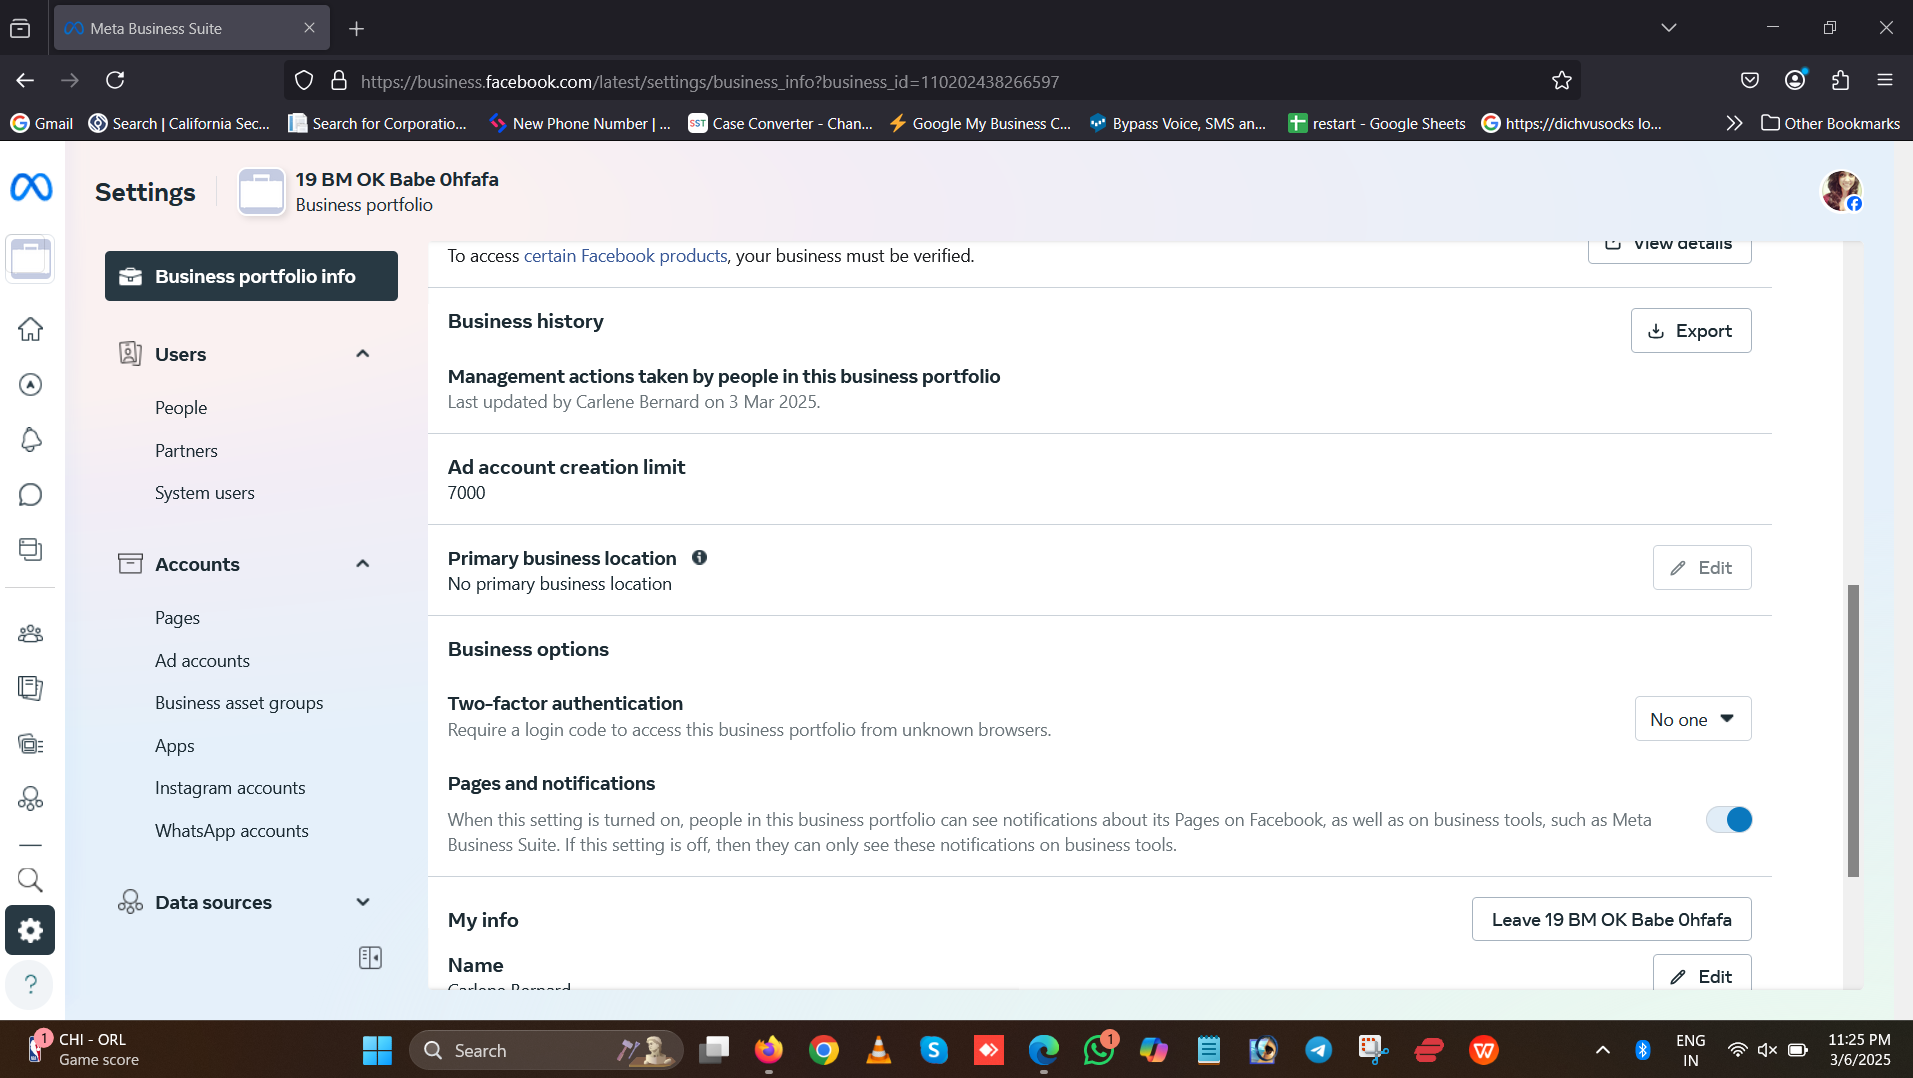
Task: Open the notifications bell icon
Action: click(x=31, y=440)
